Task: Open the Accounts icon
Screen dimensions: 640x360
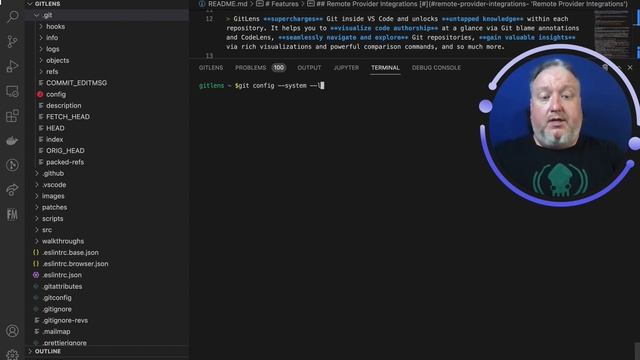Action: (12, 331)
